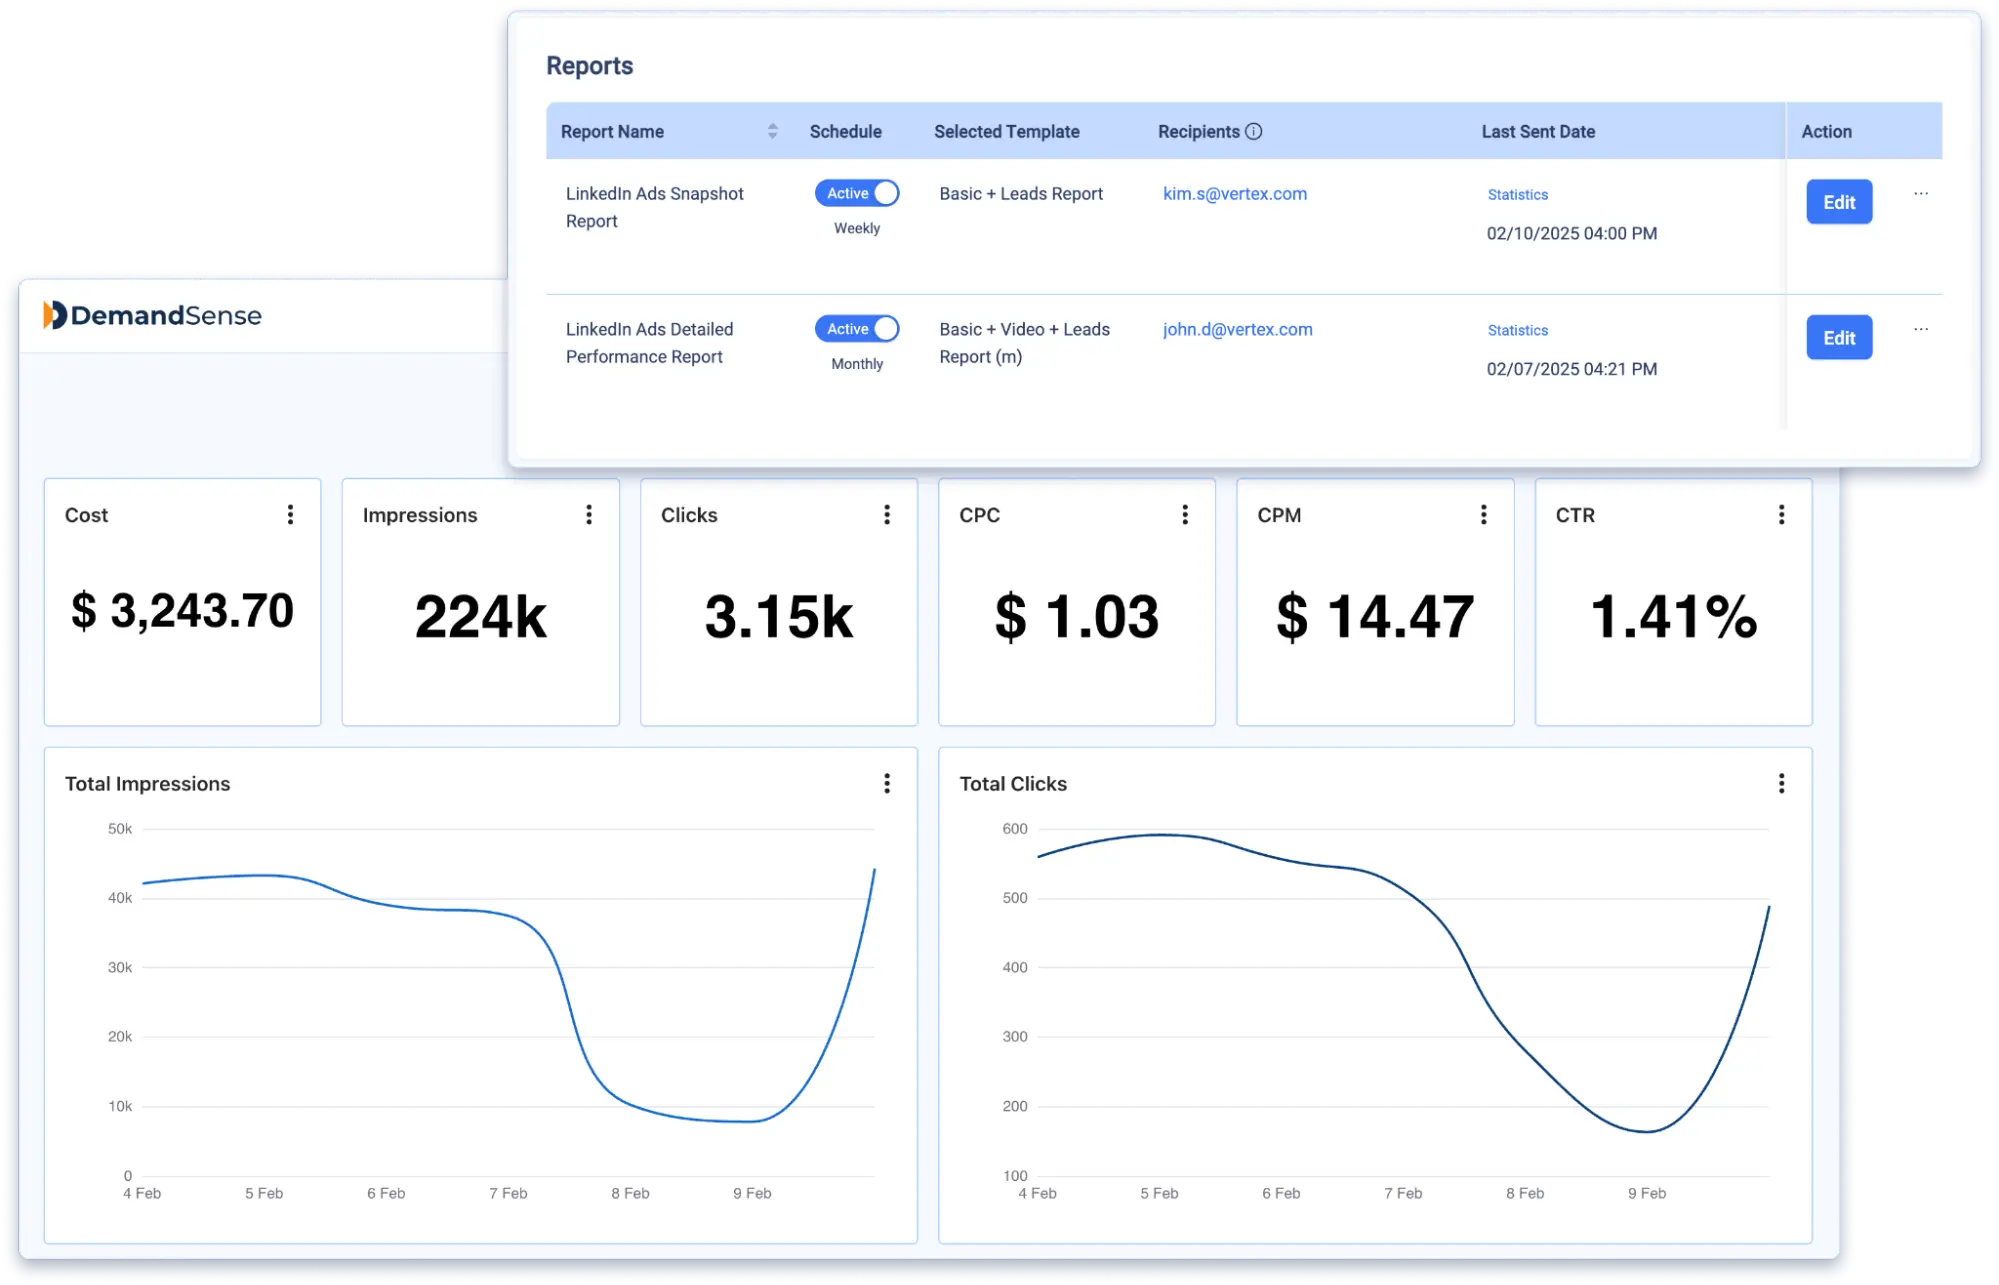This screenshot has width=1999, height=1285.
Task: Click the $ 3,243.70 cost value
Action: pos(182,612)
